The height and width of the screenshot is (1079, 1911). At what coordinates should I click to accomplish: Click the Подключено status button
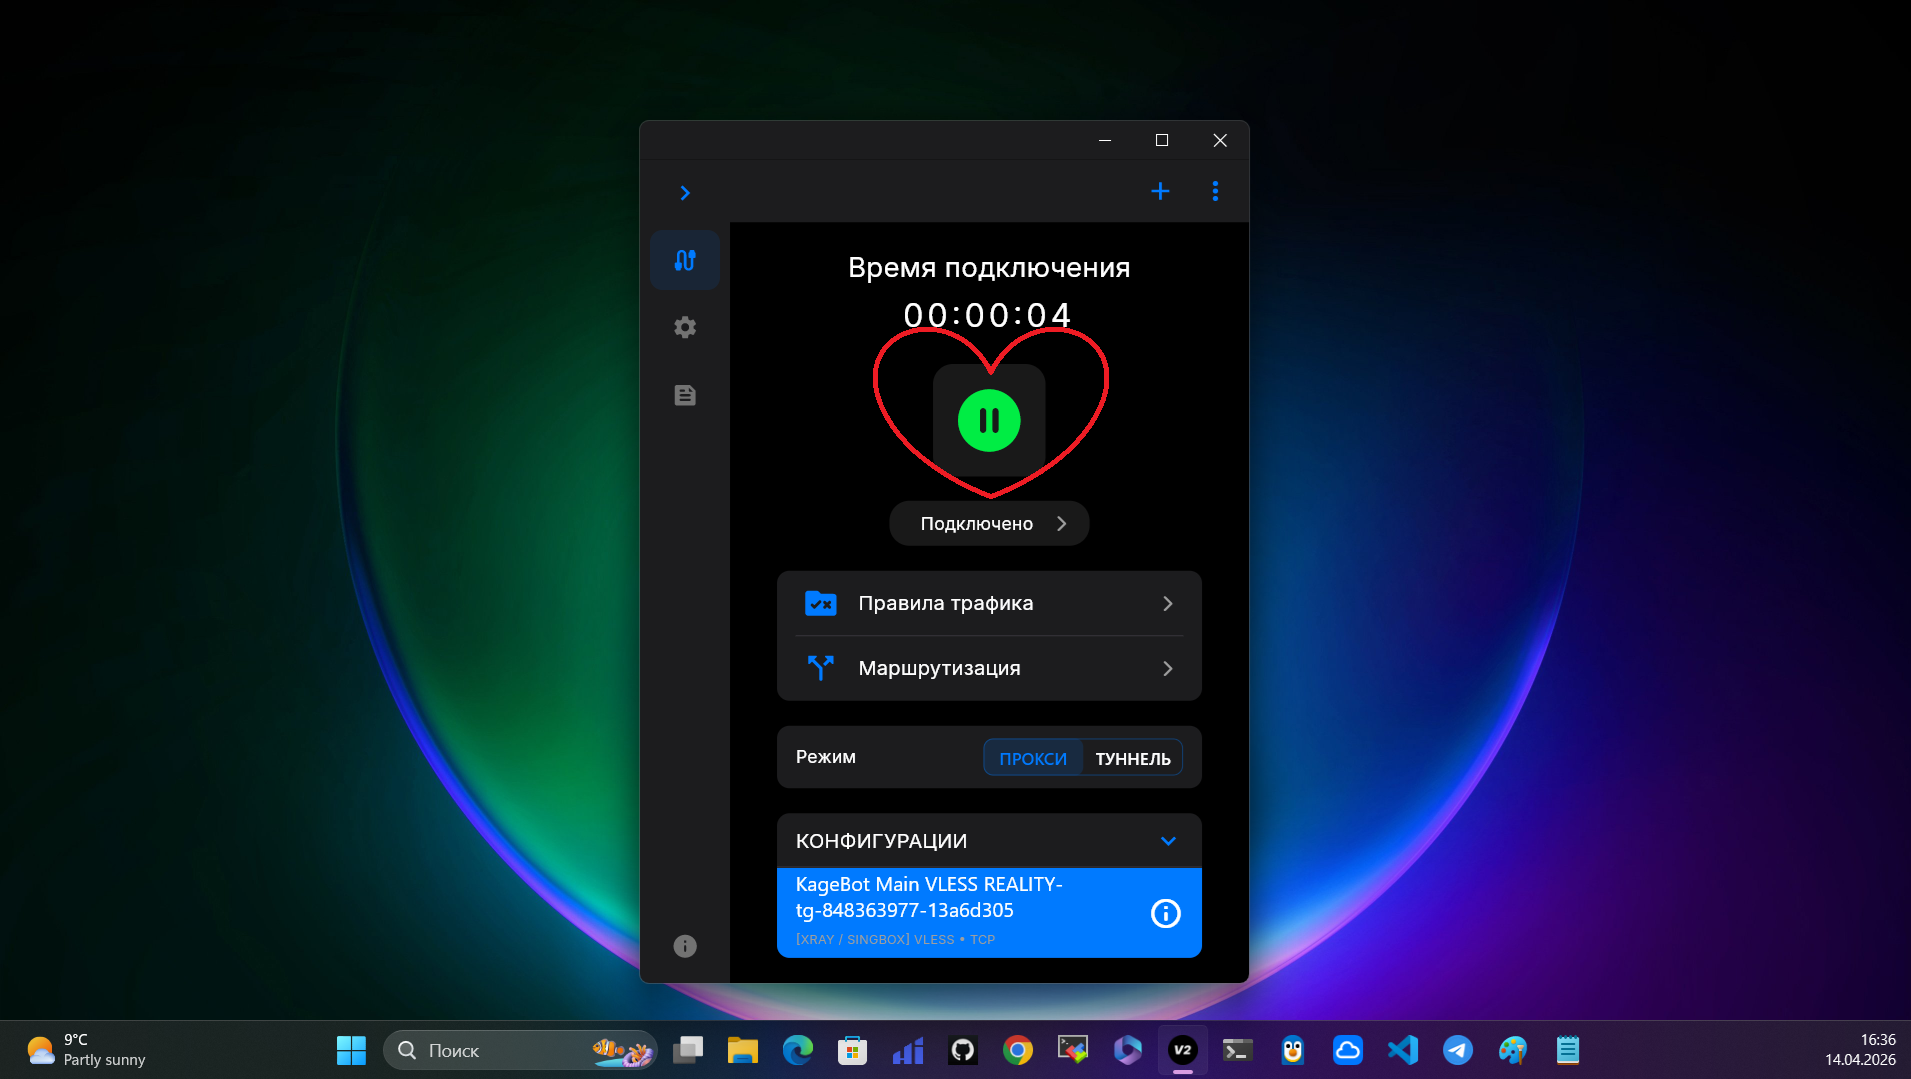point(988,524)
